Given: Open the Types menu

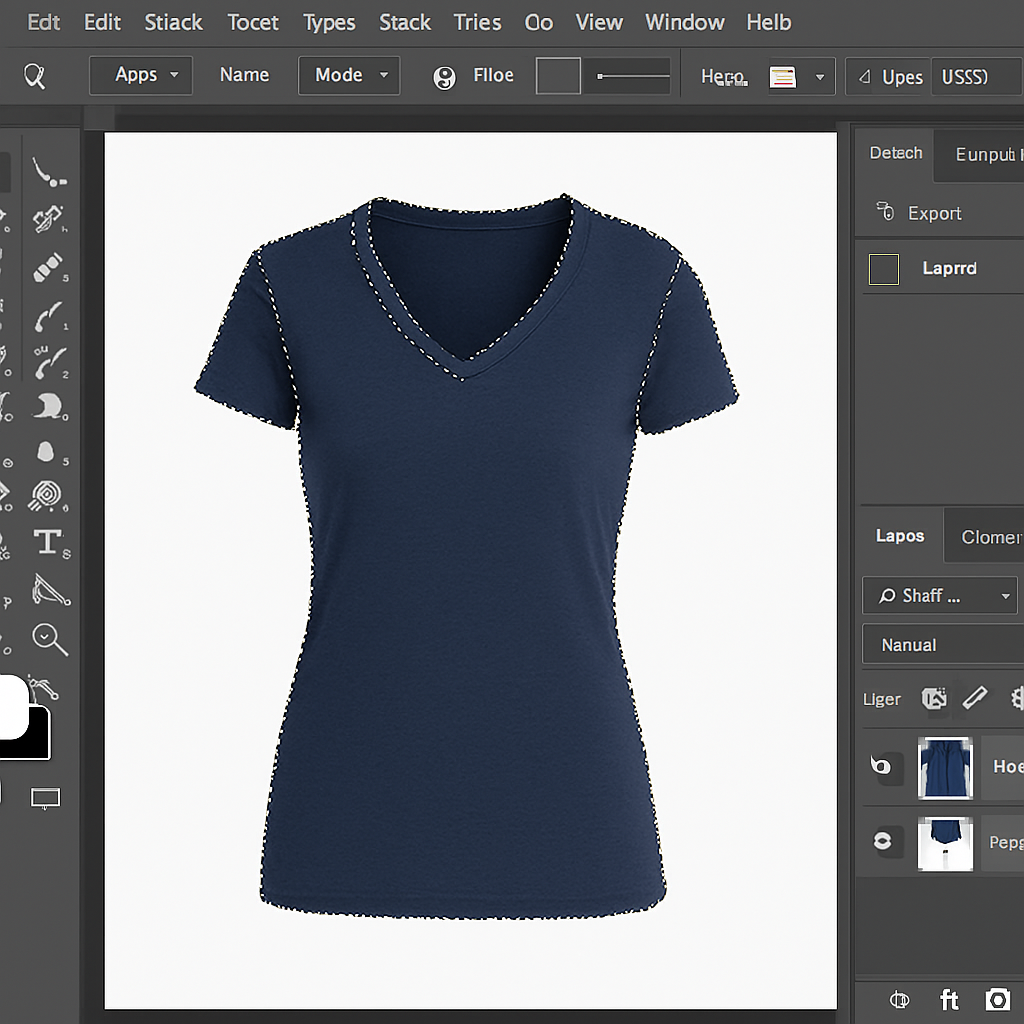Looking at the screenshot, I should point(329,23).
